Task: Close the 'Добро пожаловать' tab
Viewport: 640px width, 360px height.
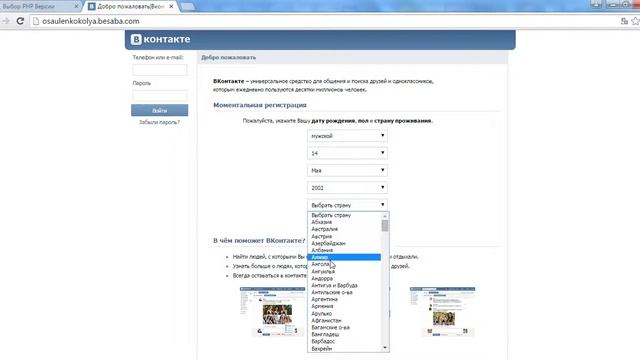Action: (x=171, y=7)
